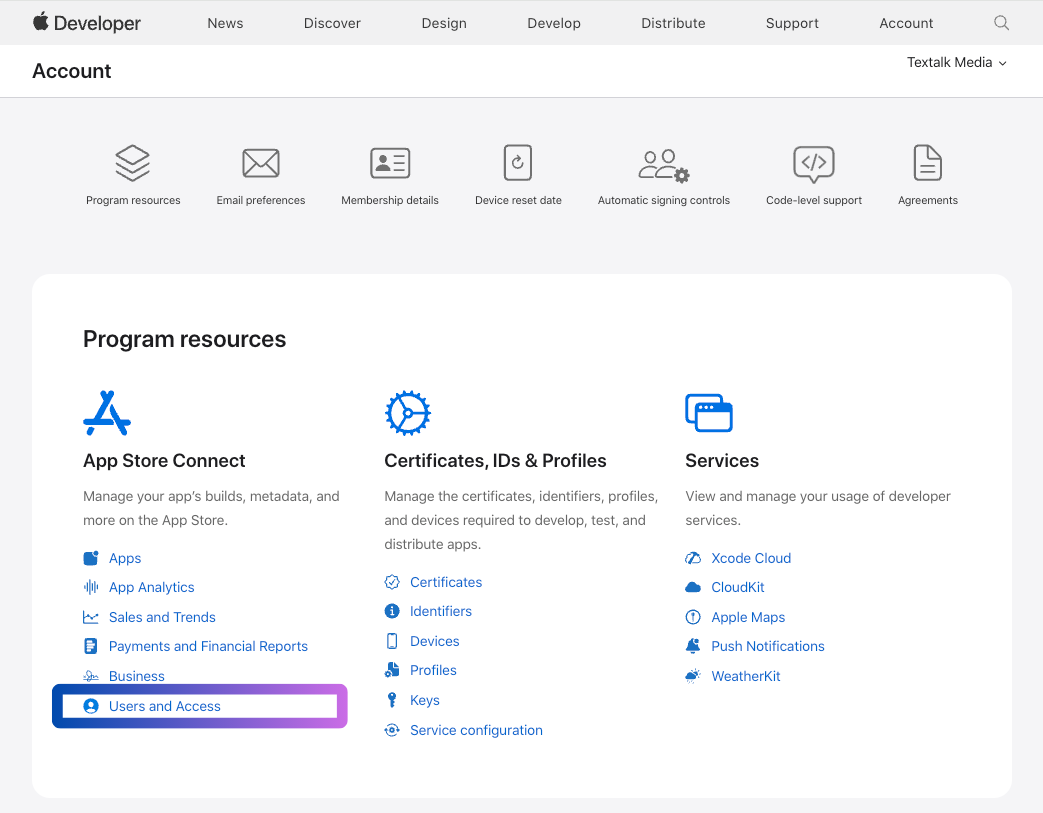Click the Apple Developer logo

click(x=87, y=23)
